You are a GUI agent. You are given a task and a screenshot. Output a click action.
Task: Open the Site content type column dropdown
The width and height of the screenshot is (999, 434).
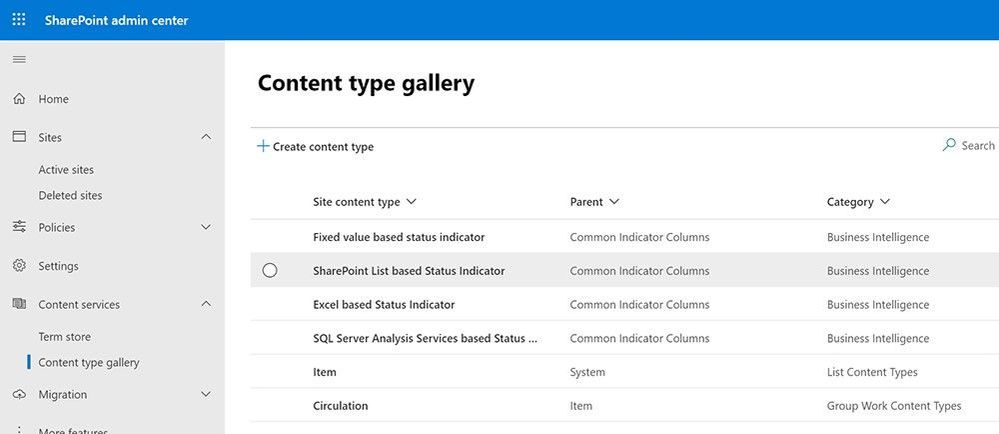[411, 202]
